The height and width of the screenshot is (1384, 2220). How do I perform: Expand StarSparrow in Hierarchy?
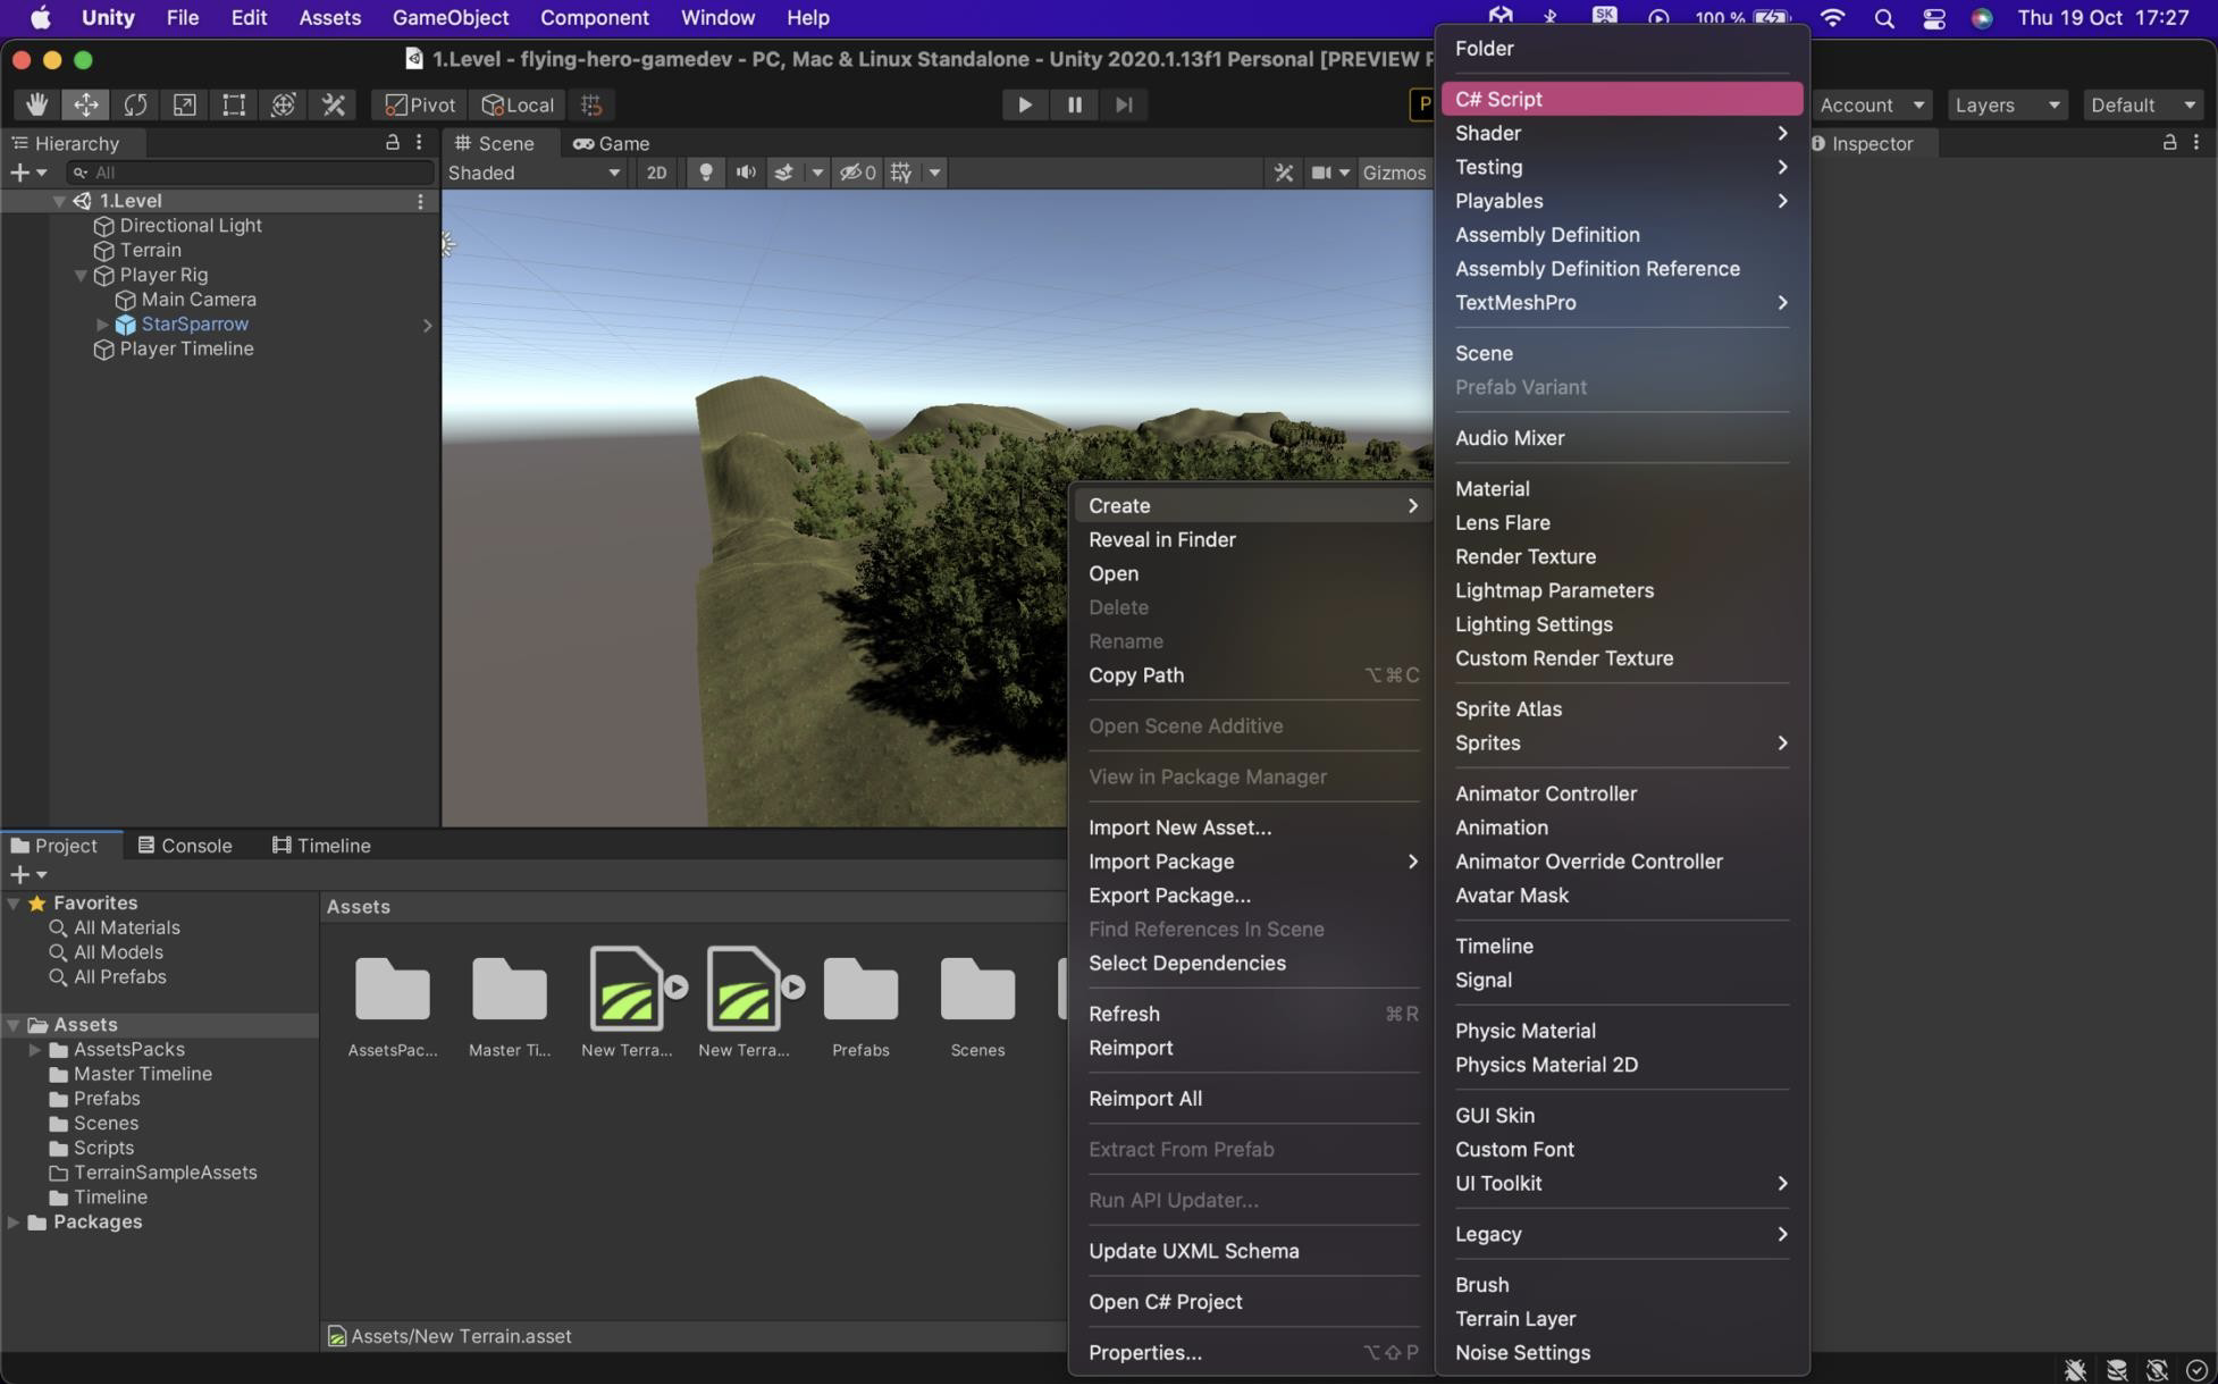click(x=102, y=324)
